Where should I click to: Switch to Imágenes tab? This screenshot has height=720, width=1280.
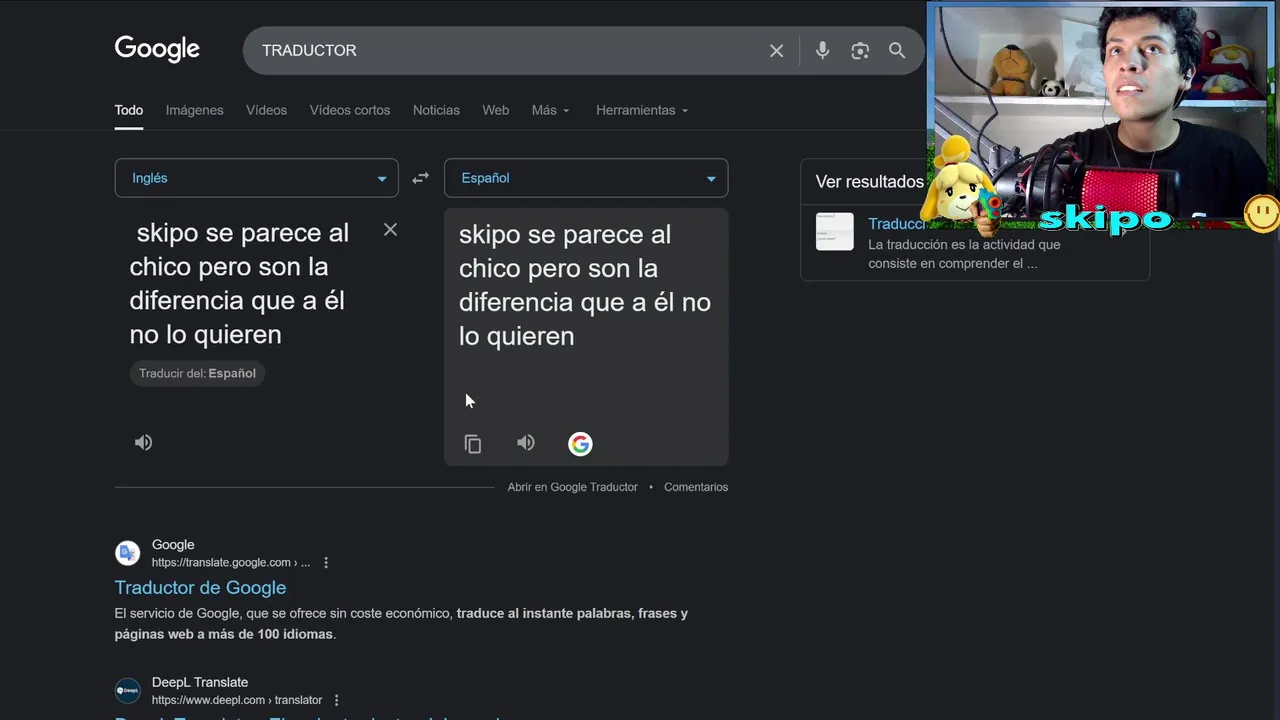pyautogui.click(x=195, y=110)
